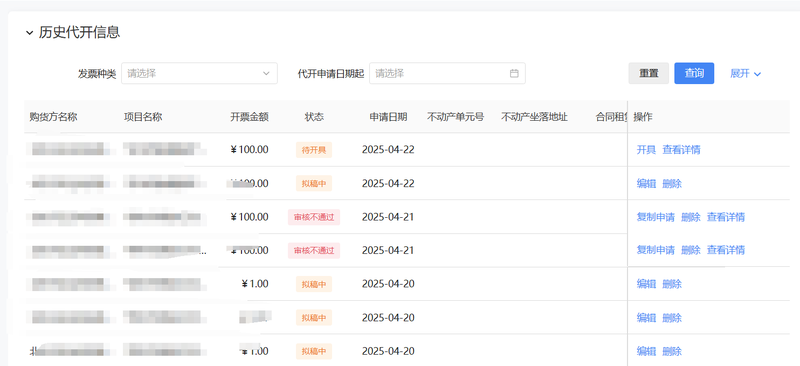Click 删除 in the last visible row

672,351
